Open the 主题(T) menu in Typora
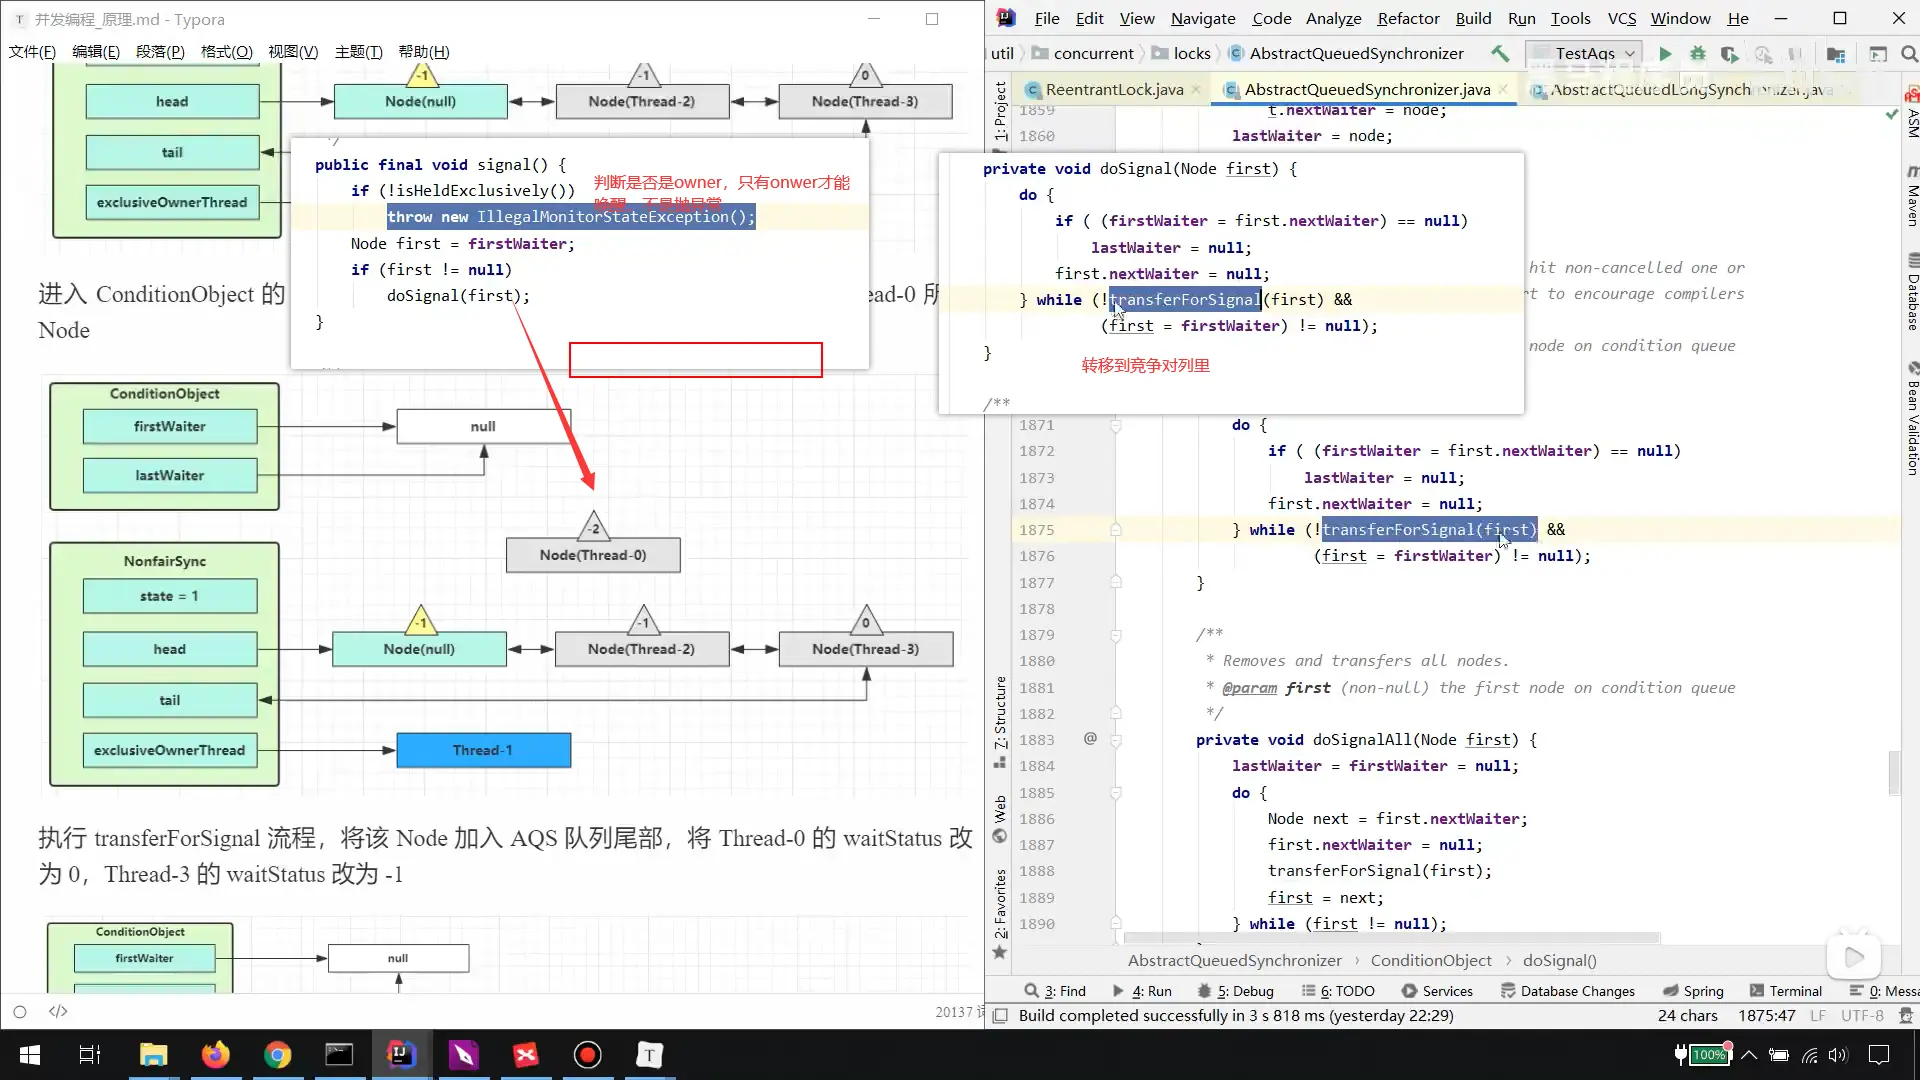Viewport: 1920px width, 1080px height. tap(358, 52)
